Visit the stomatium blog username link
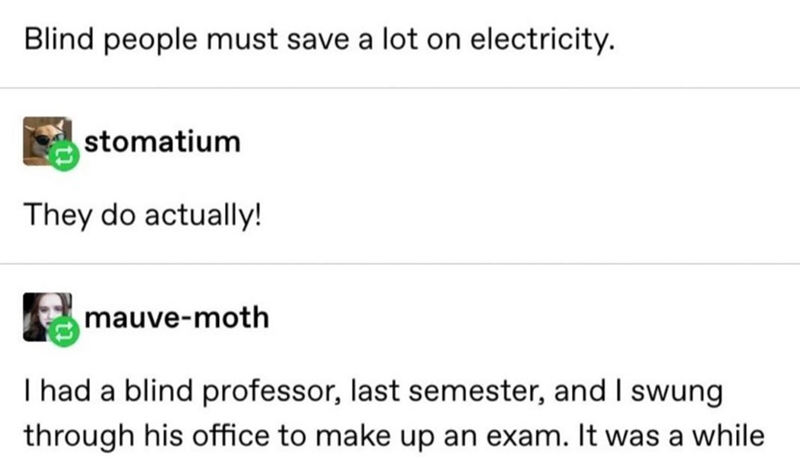Image resolution: width=800 pixels, height=457 pixels. 162,141
